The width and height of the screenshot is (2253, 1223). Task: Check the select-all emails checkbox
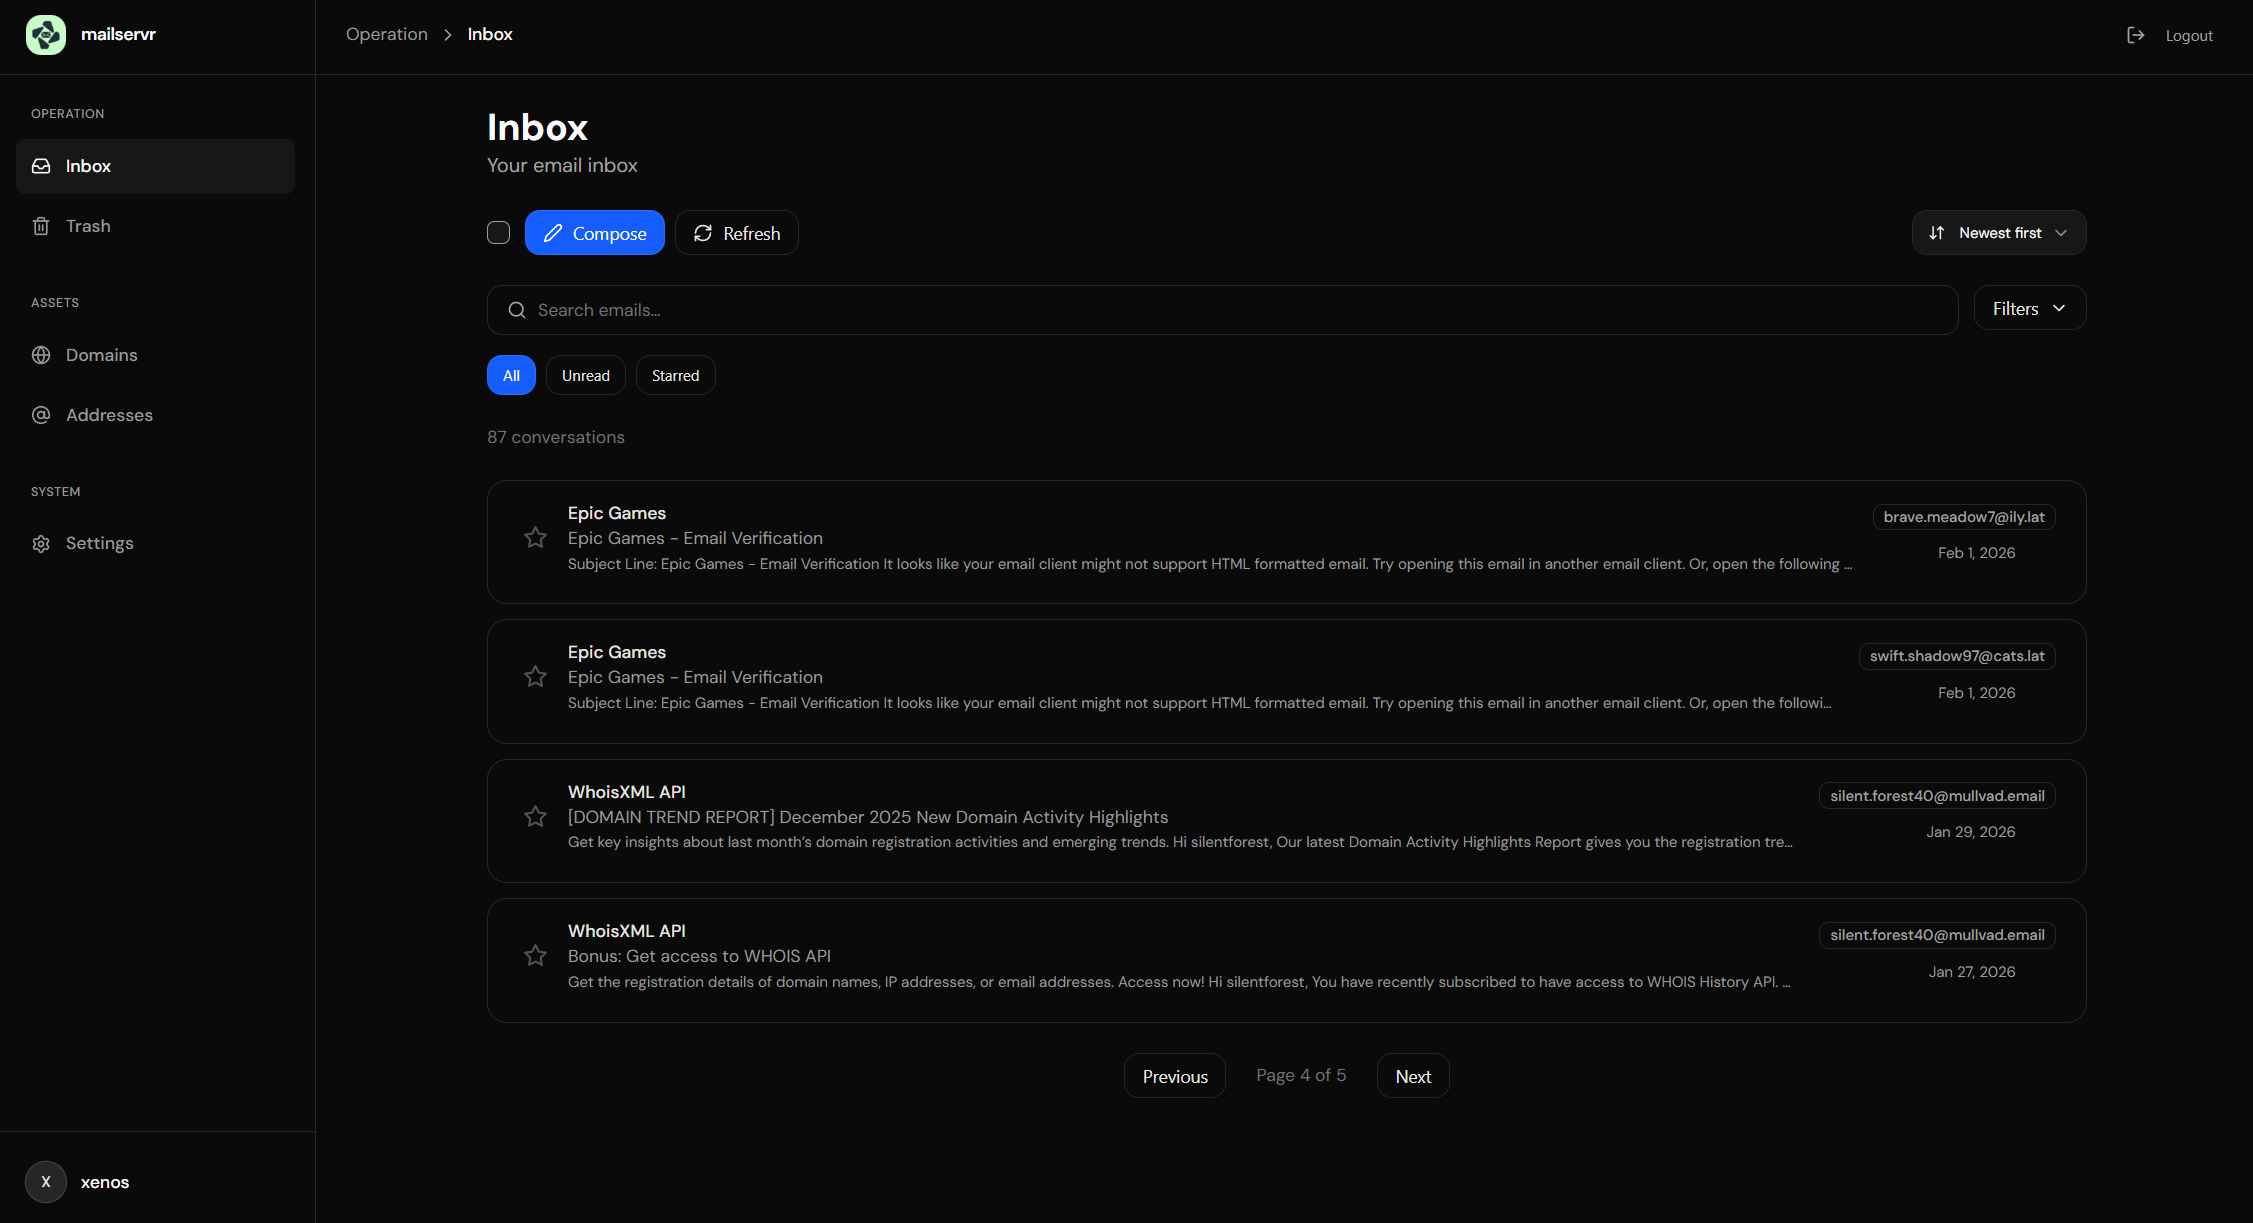(x=498, y=232)
